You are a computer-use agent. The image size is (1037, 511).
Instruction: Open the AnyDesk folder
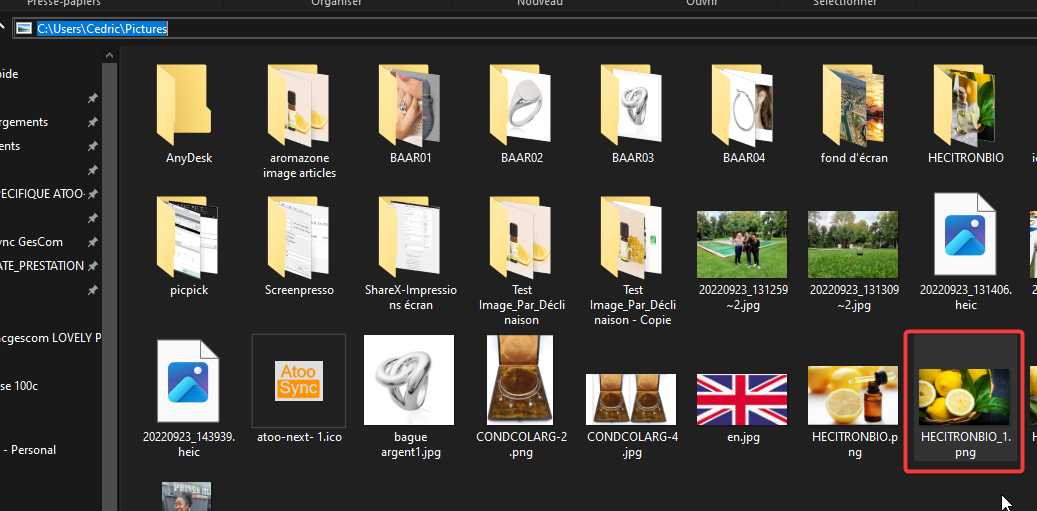point(188,114)
